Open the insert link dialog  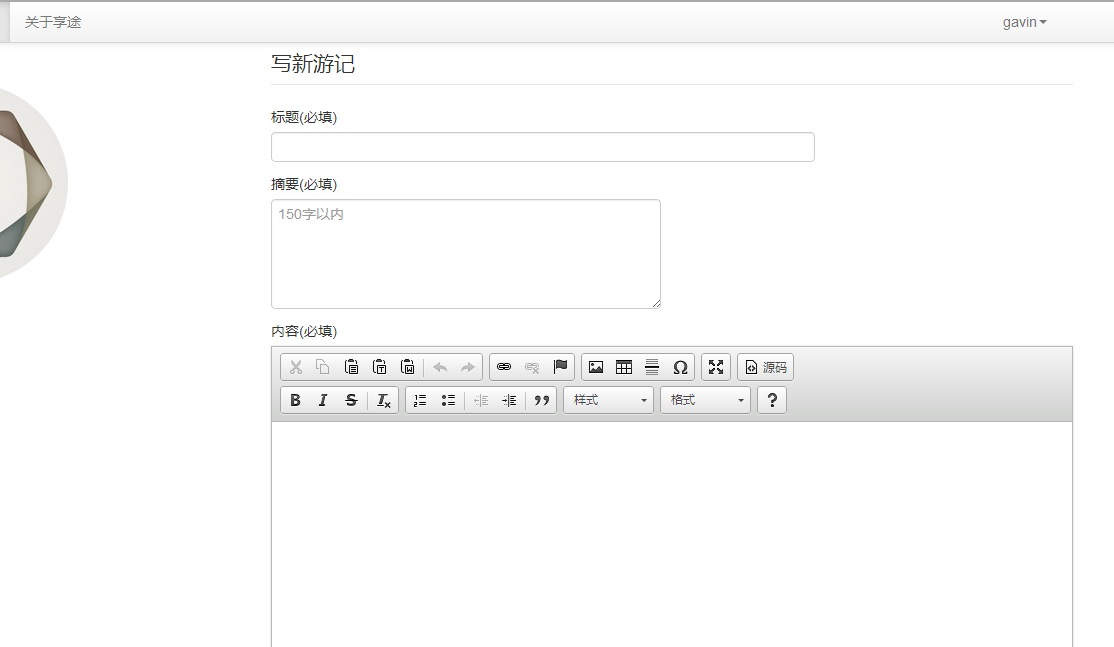point(504,367)
